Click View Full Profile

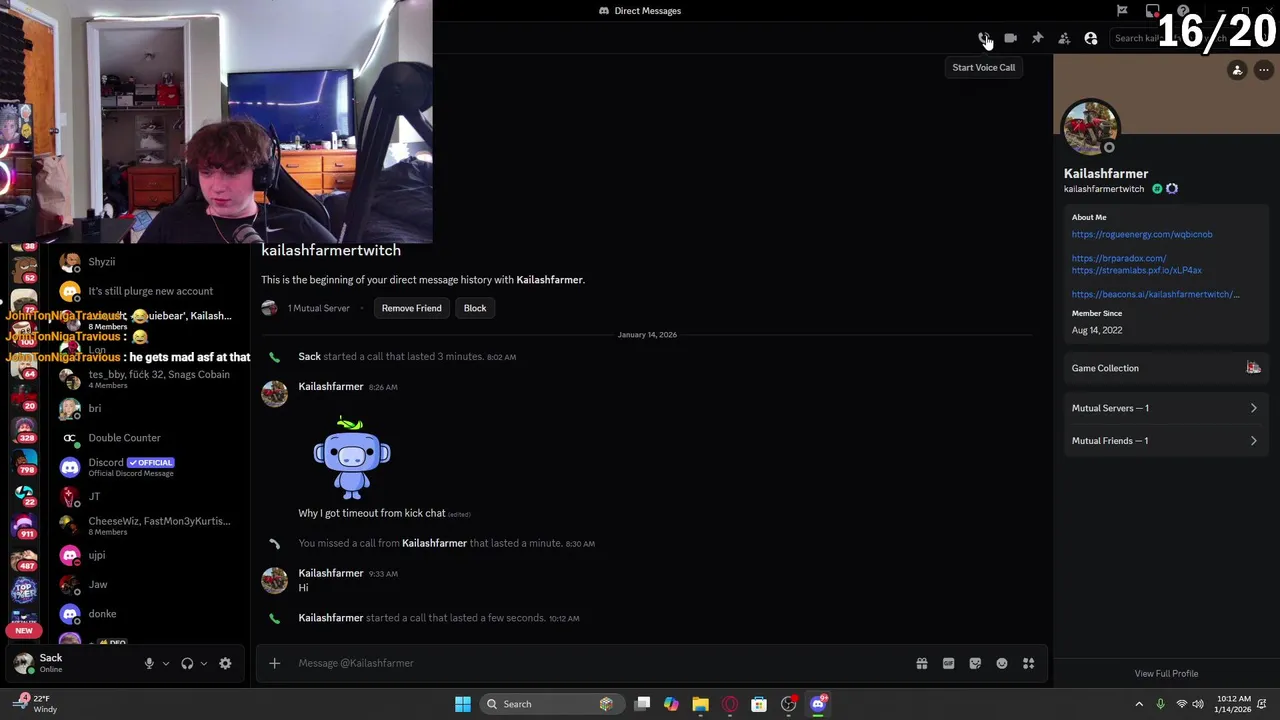pos(1166,674)
